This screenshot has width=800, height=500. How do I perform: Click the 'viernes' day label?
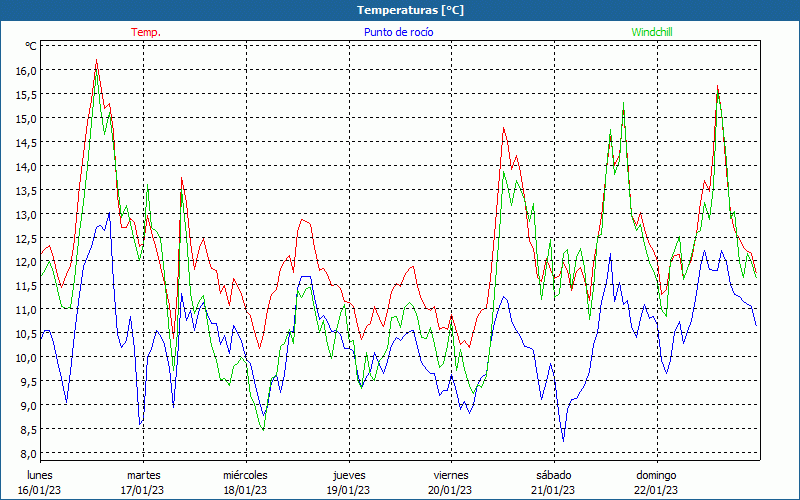pos(451,475)
